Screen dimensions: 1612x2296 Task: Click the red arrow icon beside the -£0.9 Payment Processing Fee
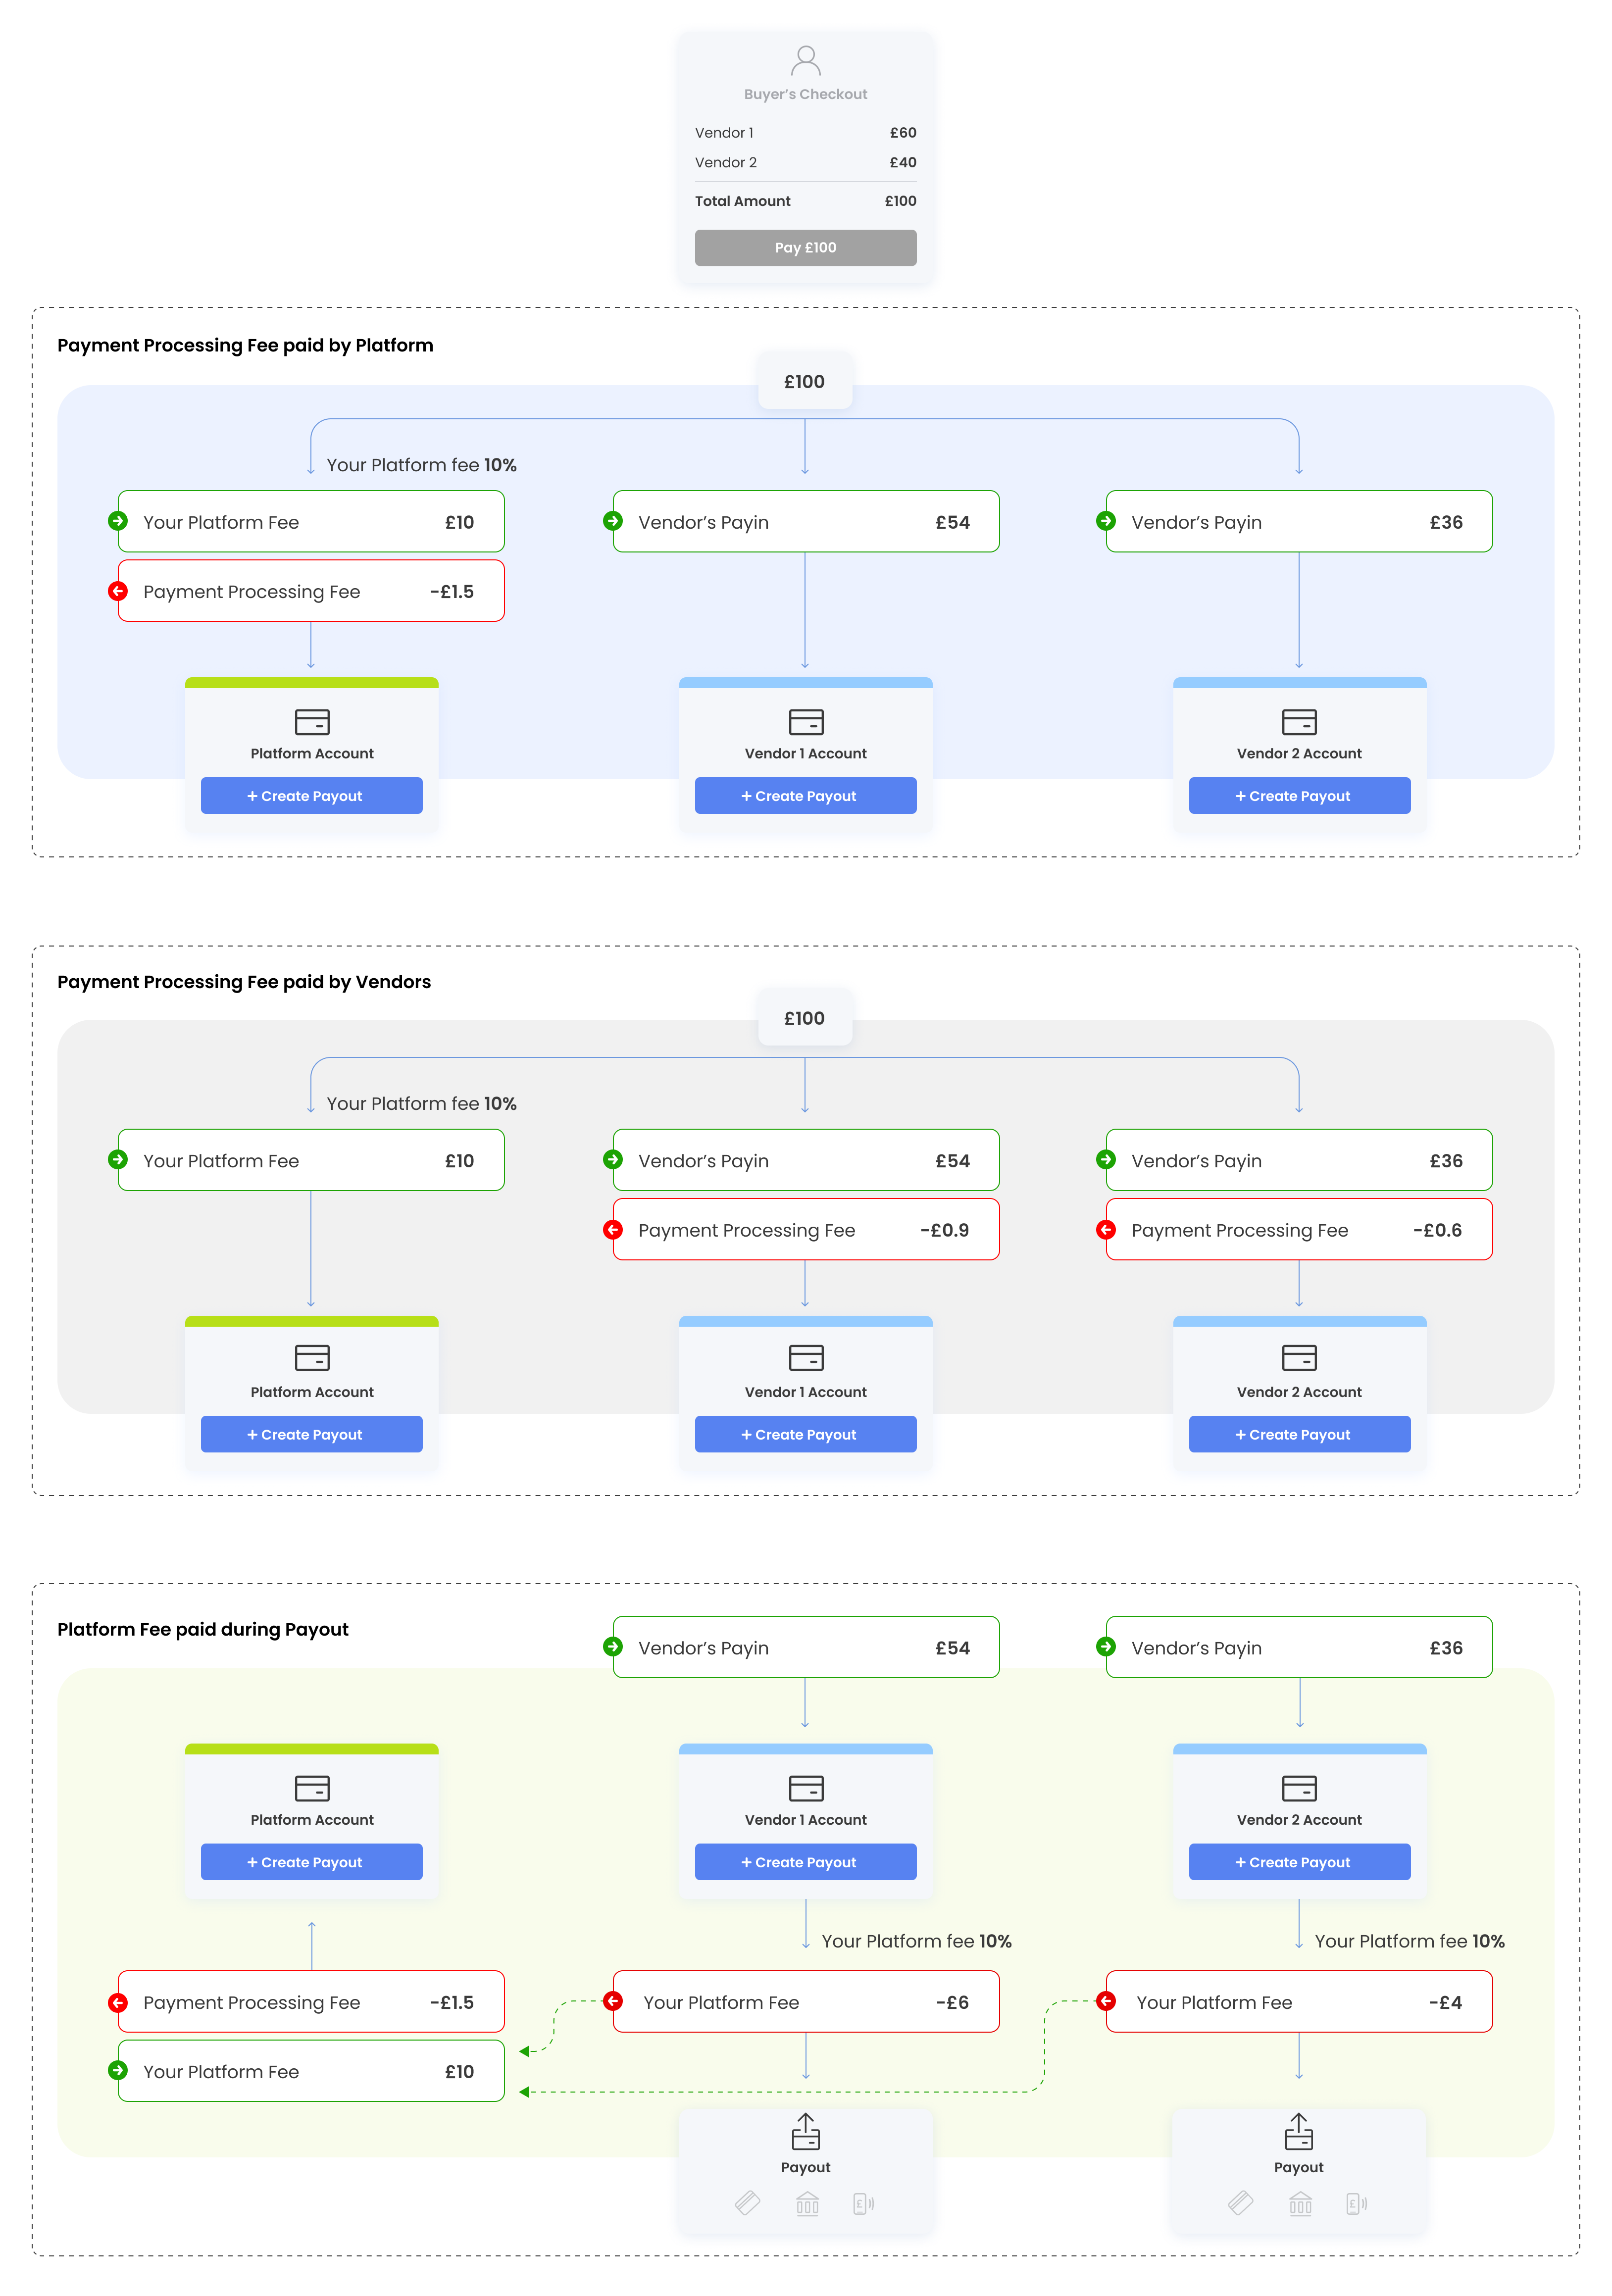point(614,1230)
